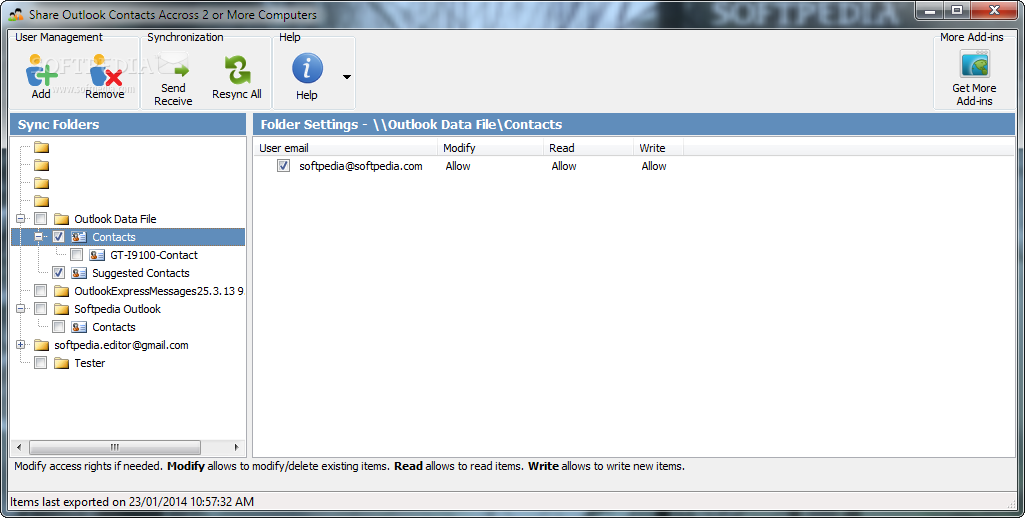The image size is (1025, 518).
Task: Click the left arrow of the tree scrollbar
Action: coord(19,447)
